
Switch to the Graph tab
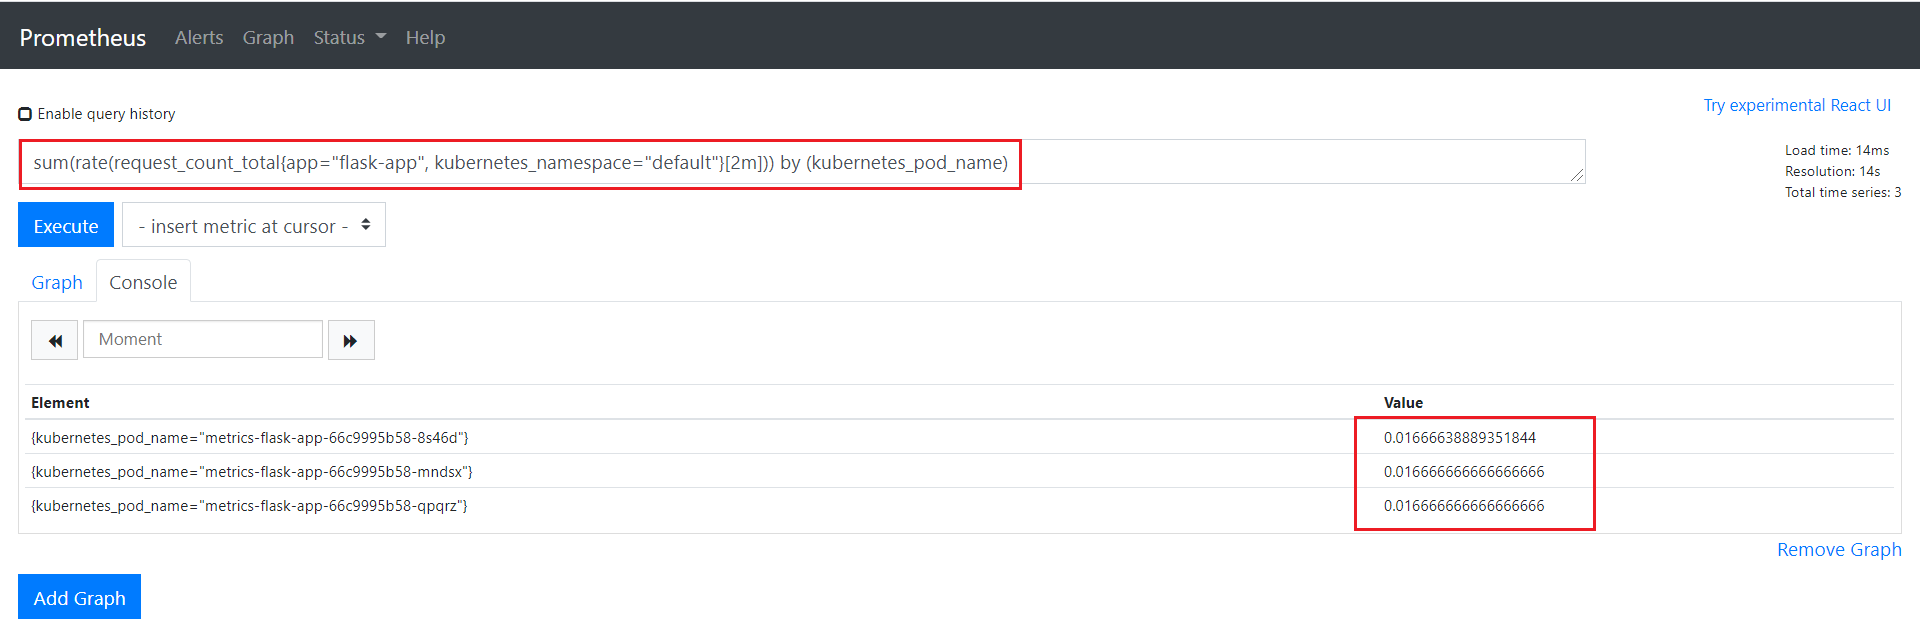click(57, 282)
